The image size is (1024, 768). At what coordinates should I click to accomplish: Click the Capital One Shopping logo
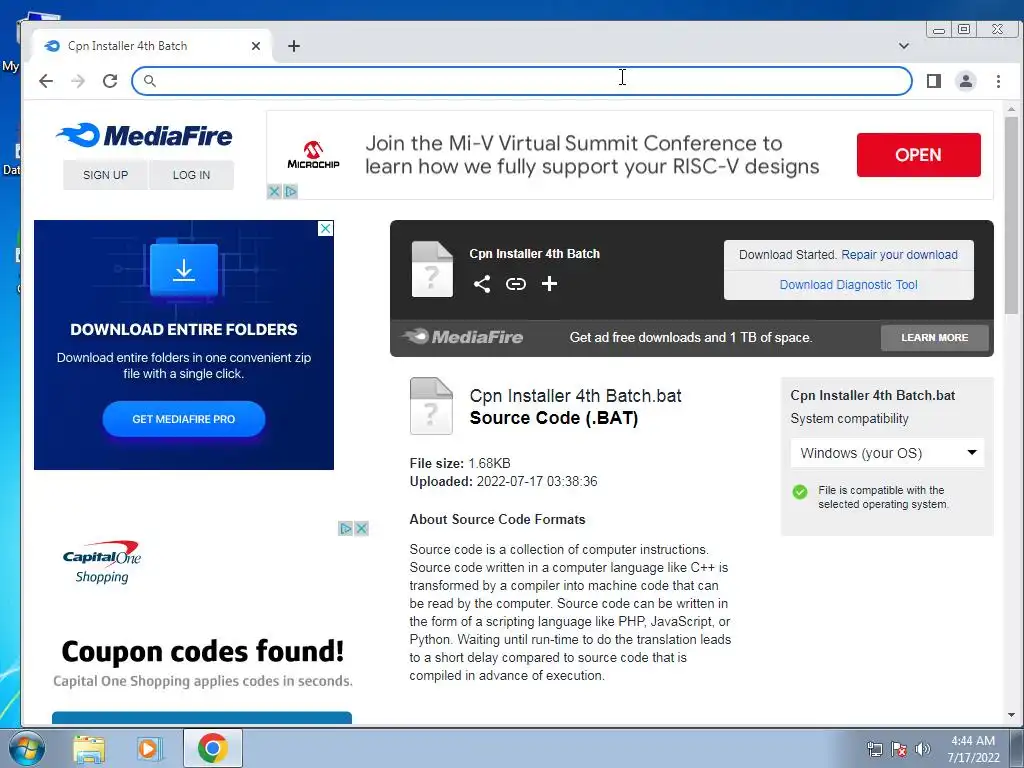coord(102,562)
